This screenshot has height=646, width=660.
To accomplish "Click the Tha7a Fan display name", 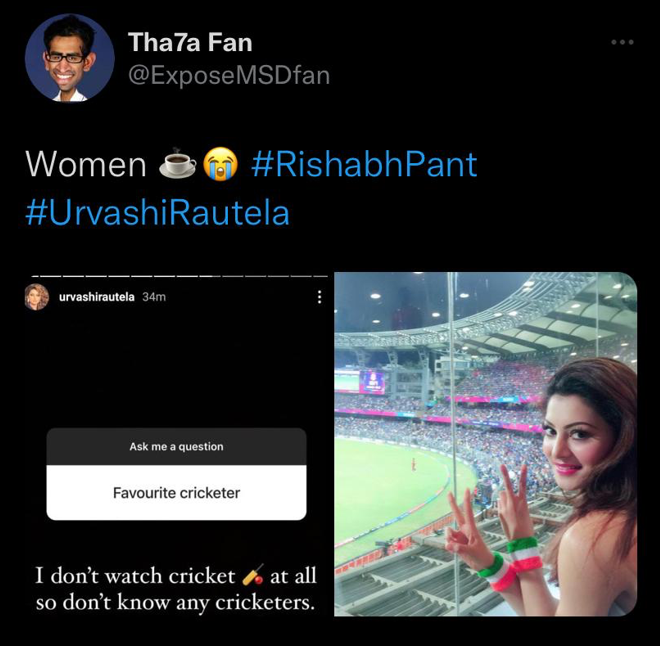I will pyautogui.click(x=190, y=42).
